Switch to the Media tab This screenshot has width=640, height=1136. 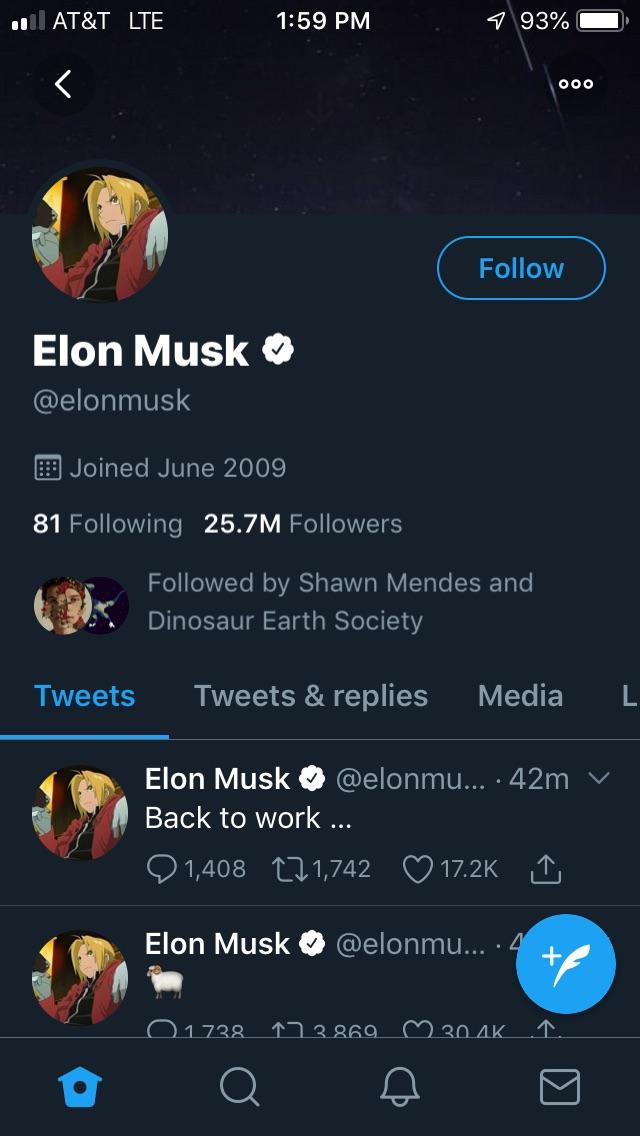point(520,696)
